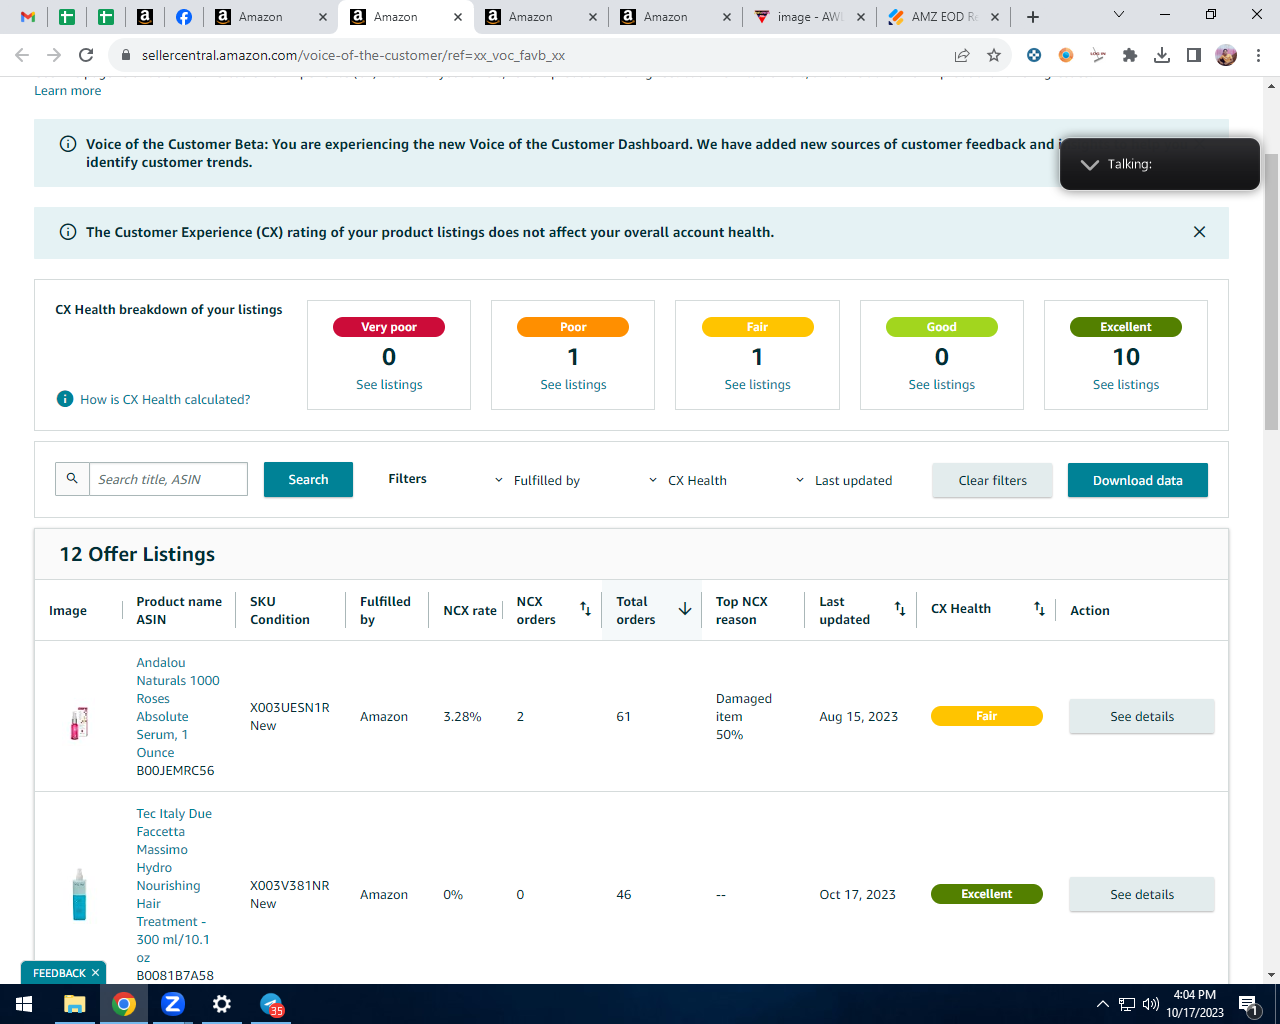
Task: Click the page vertical scrollbar
Action: pyautogui.click(x=1271, y=290)
